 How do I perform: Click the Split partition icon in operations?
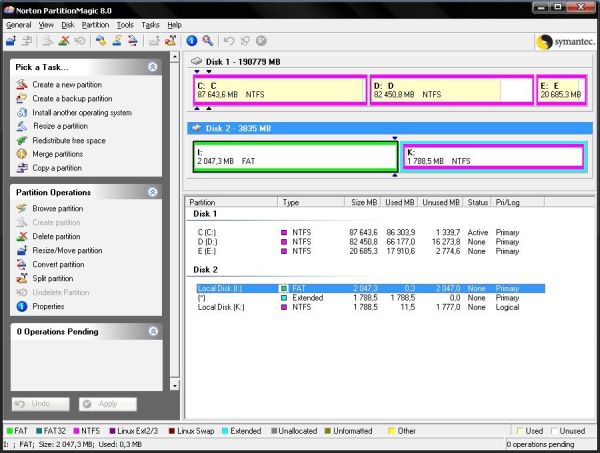pyautogui.click(x=22, y=279)
